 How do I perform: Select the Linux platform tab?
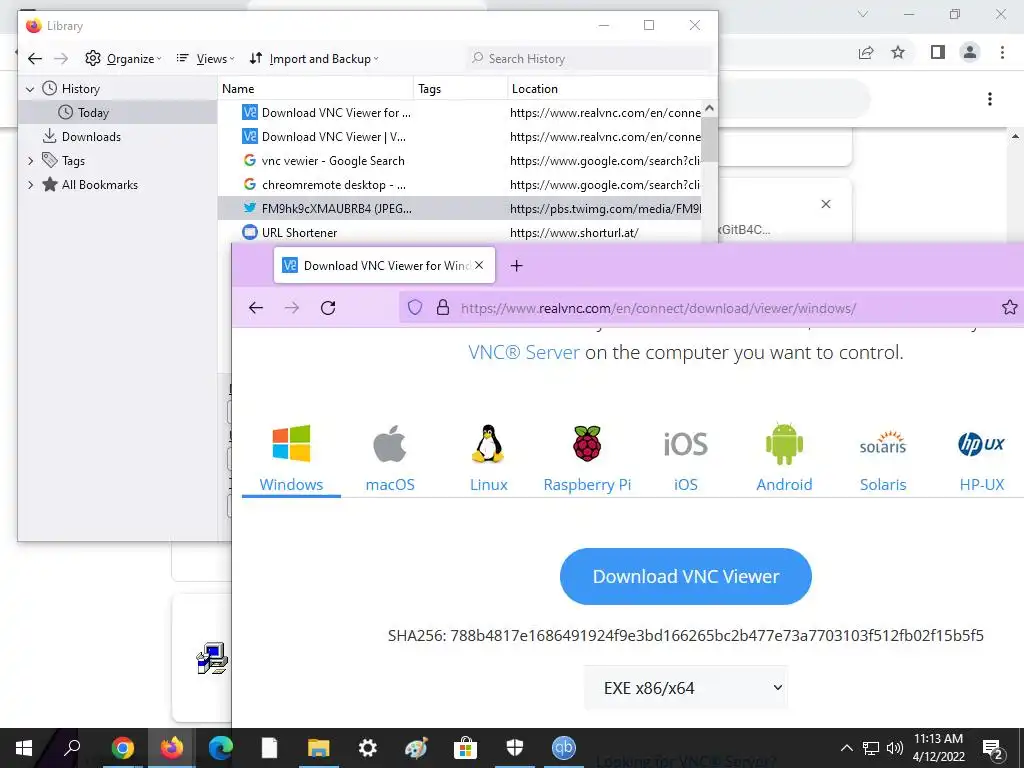point(488,458)
